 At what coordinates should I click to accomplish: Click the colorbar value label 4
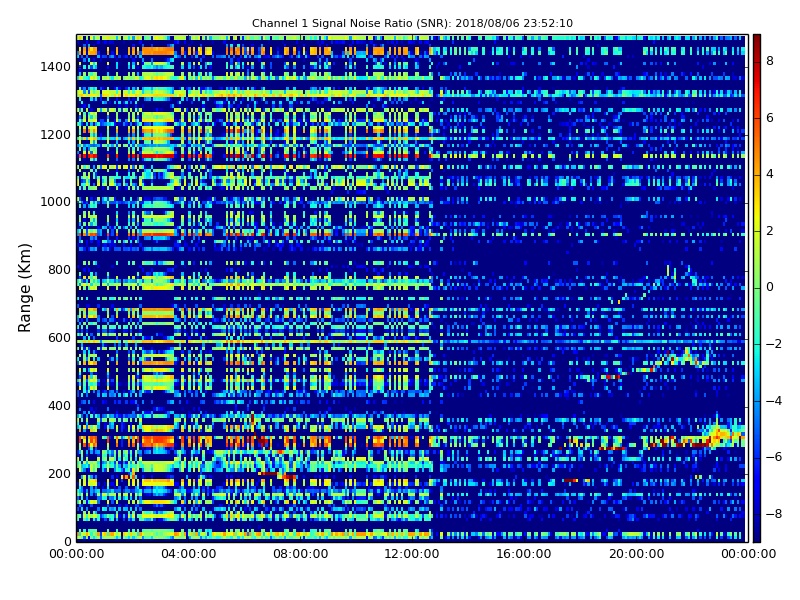click(x=770, y=174)
